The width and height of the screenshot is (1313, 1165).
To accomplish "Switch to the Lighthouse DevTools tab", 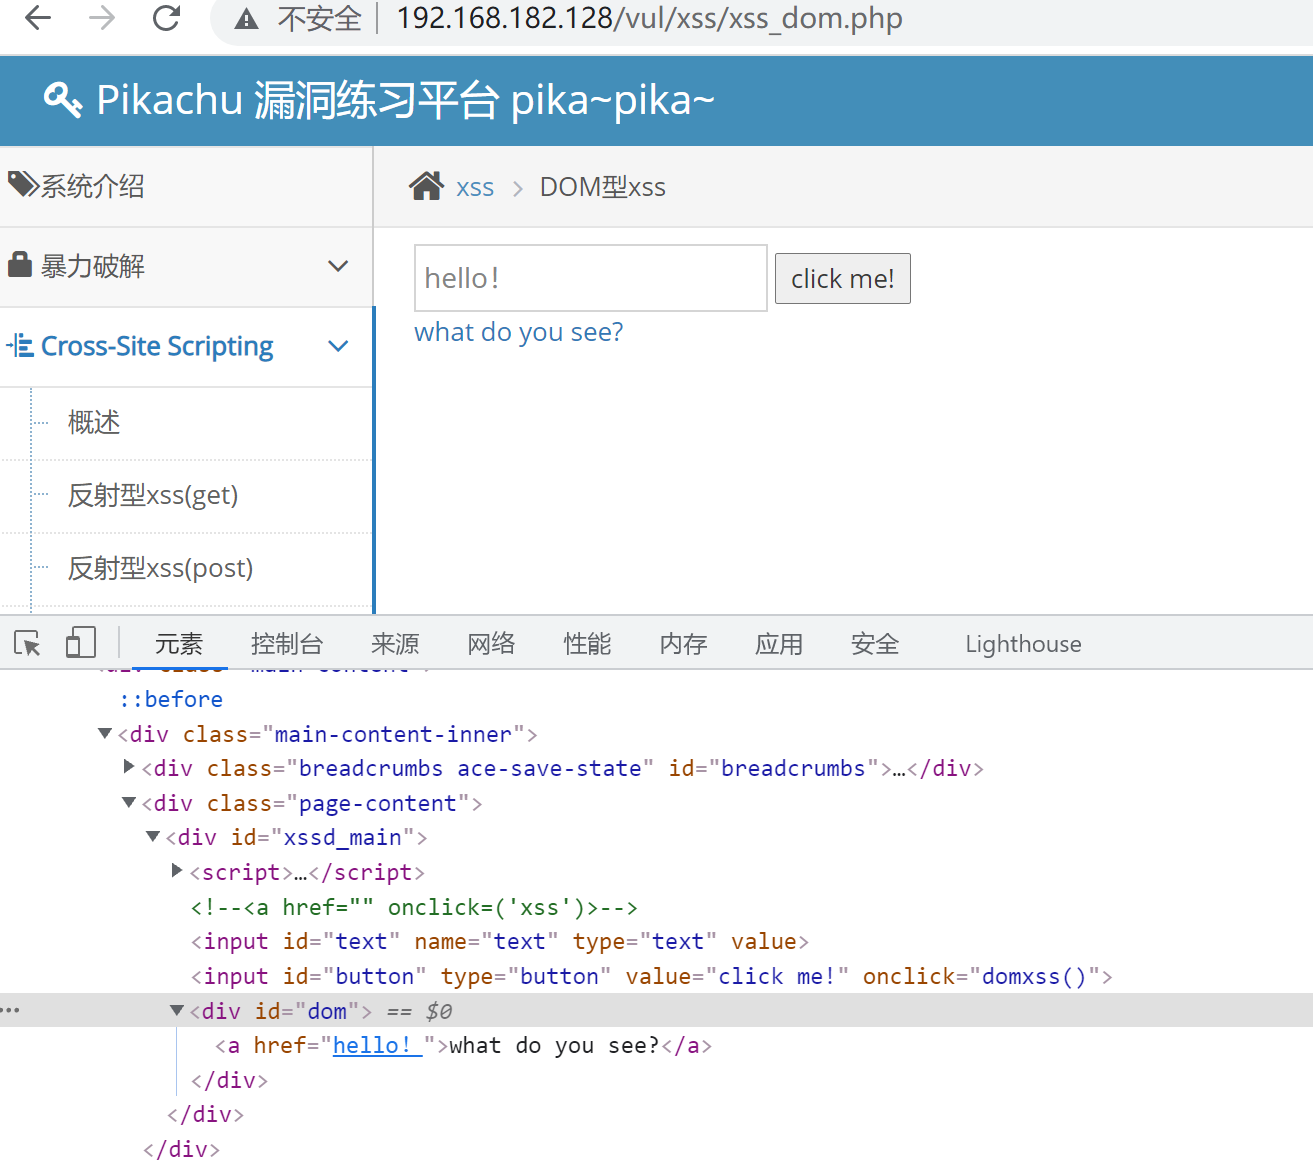I will [x=1023, y=644].
